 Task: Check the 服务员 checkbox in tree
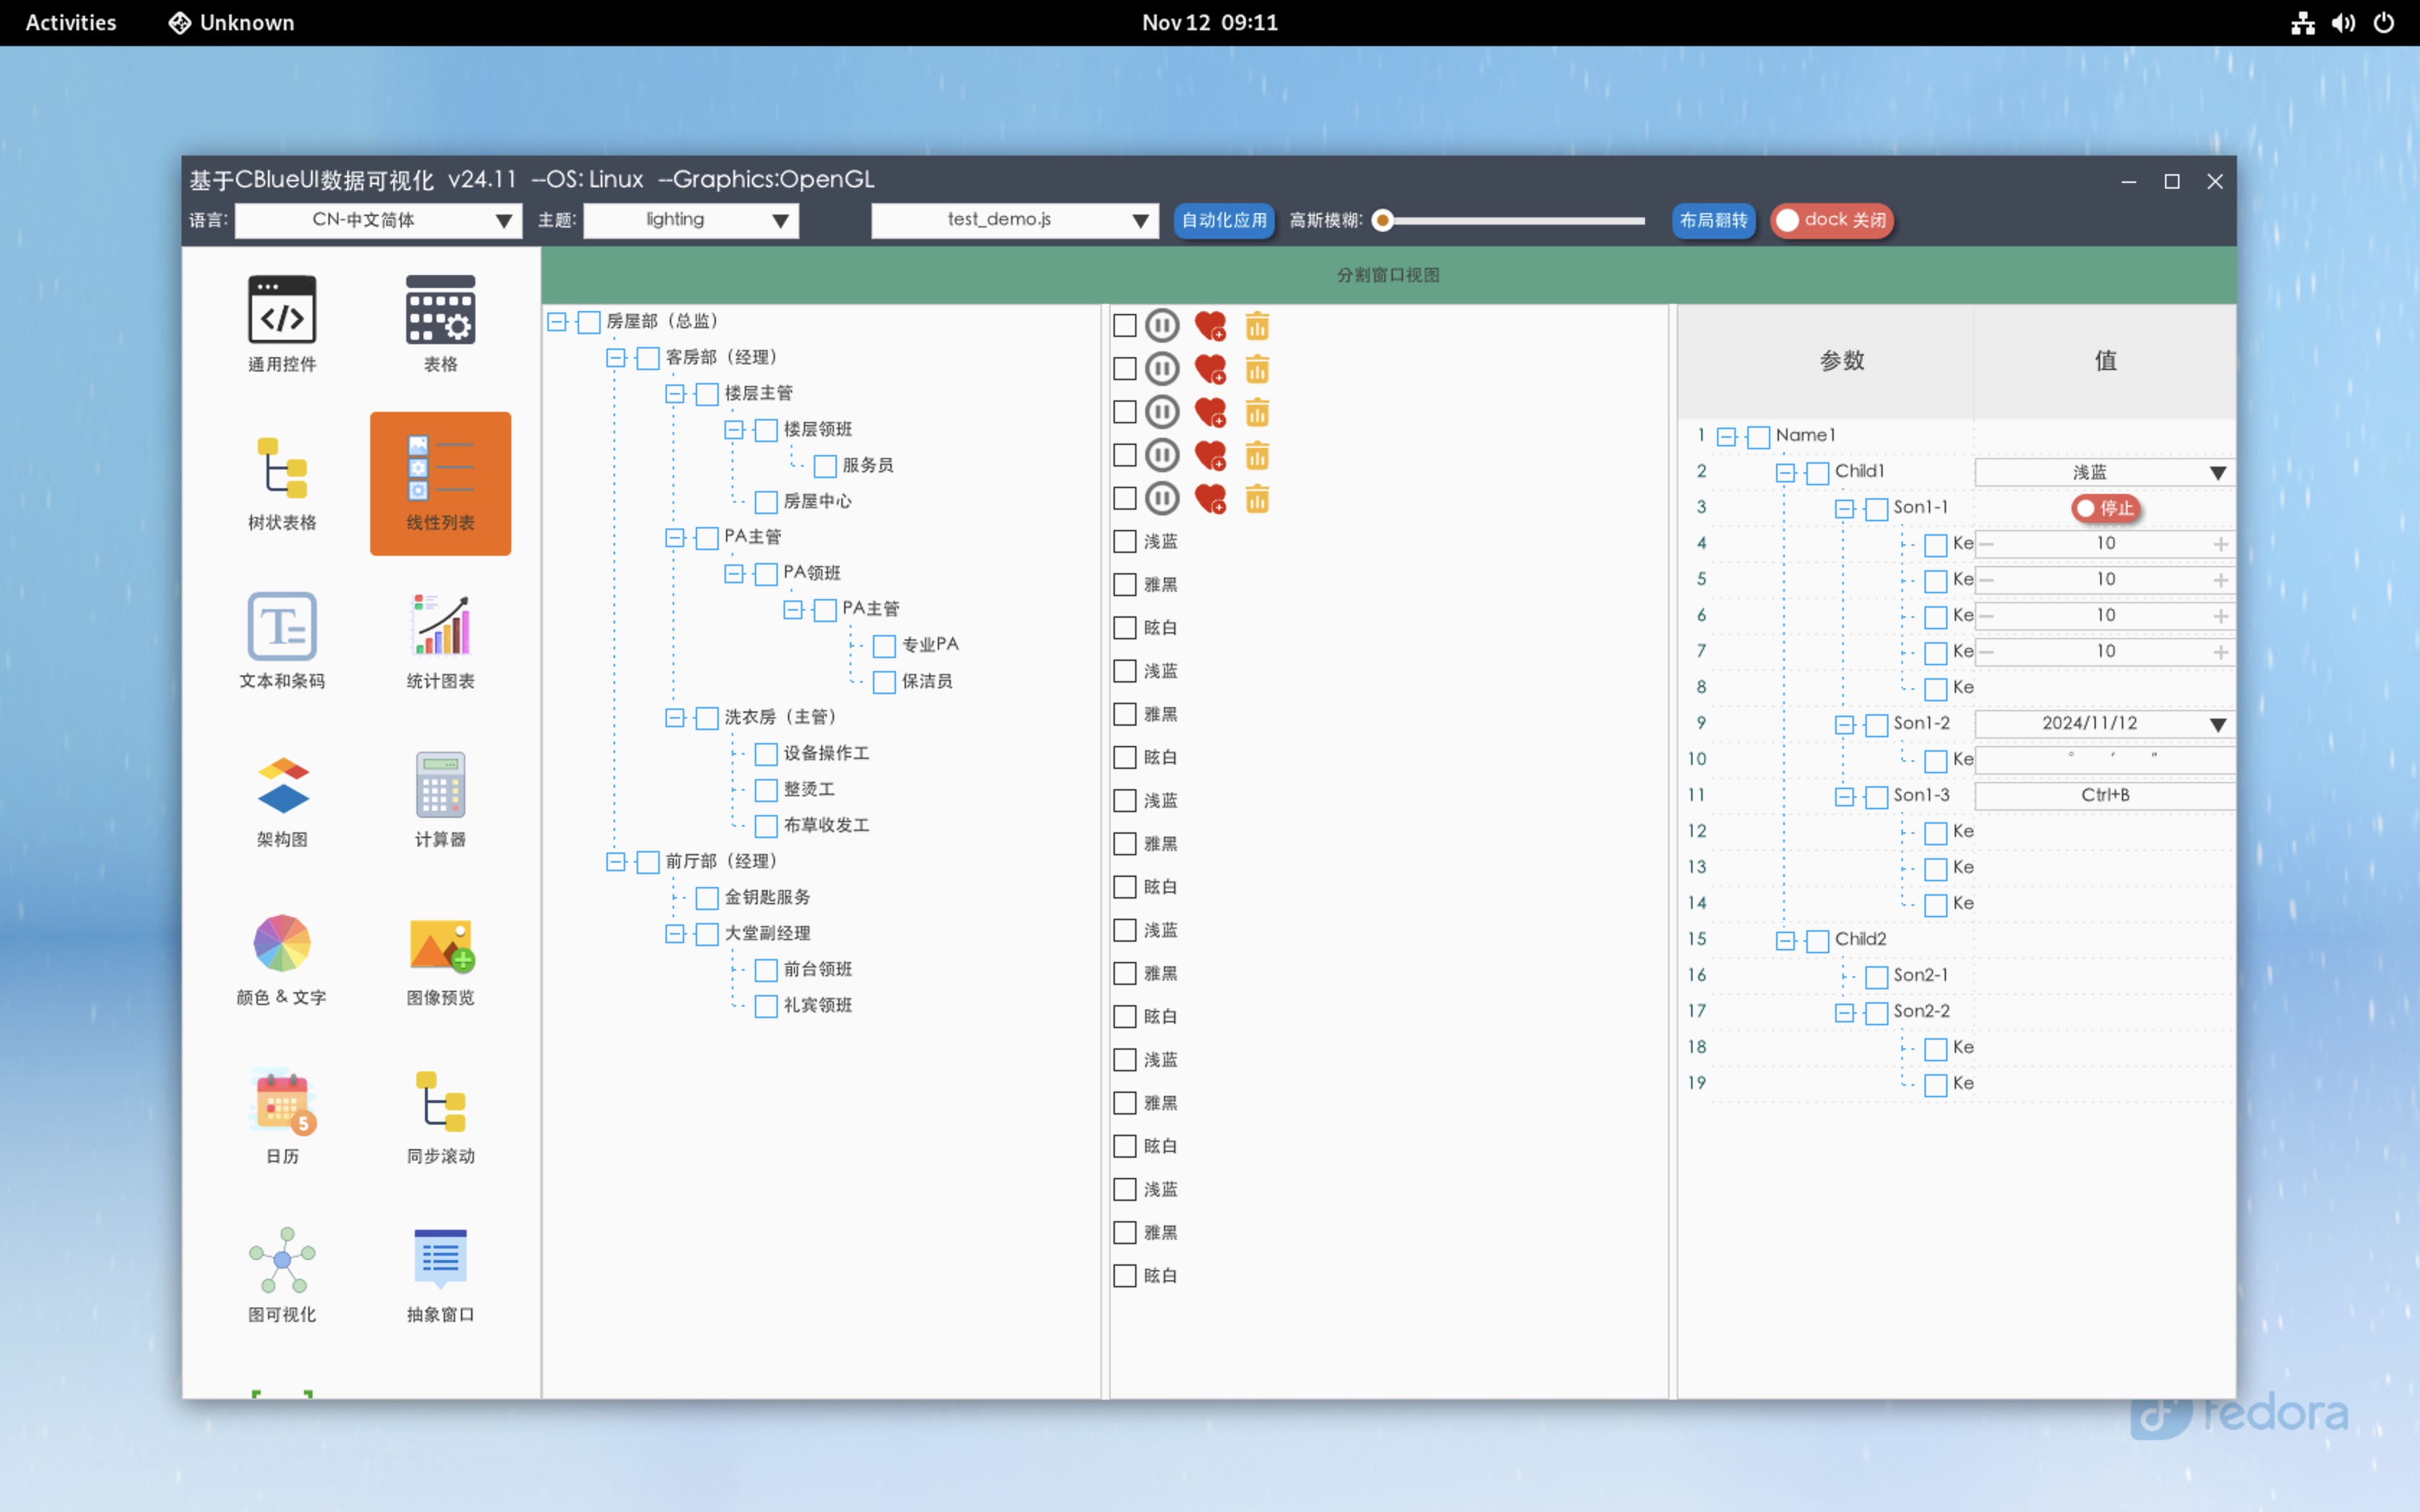point(825,466)
